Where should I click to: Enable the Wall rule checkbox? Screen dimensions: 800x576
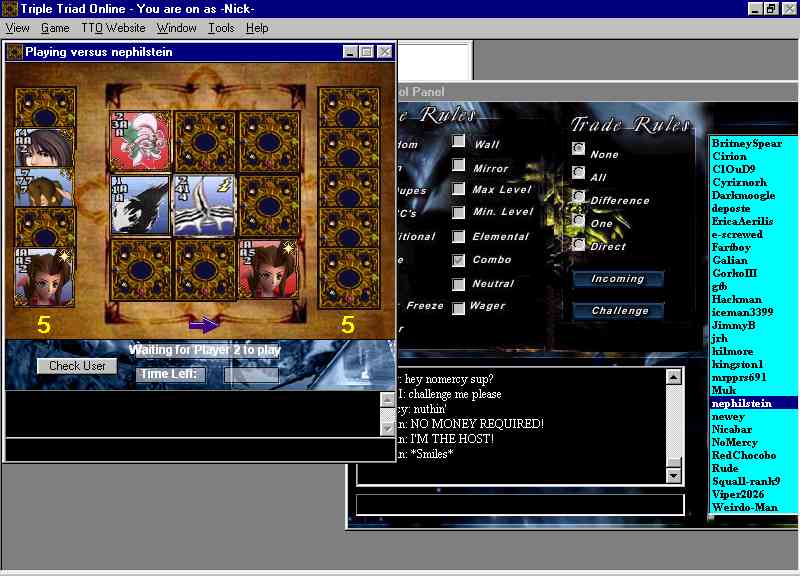coord(459,141)
